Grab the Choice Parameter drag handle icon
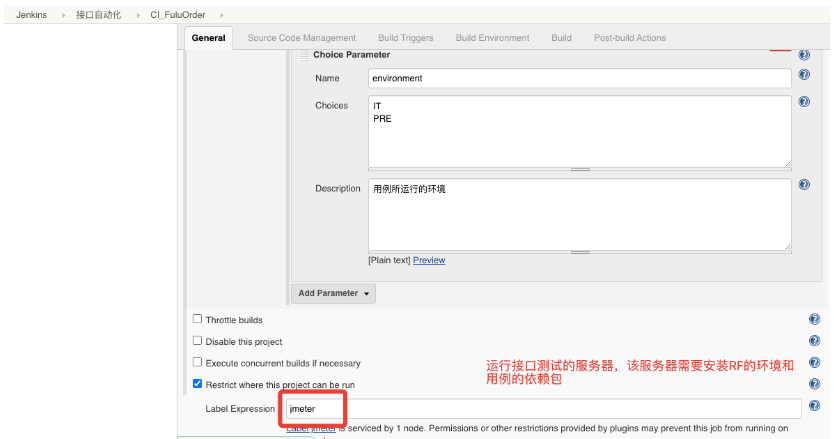This screenshot has height=439, width=834. tap(304, 55)
